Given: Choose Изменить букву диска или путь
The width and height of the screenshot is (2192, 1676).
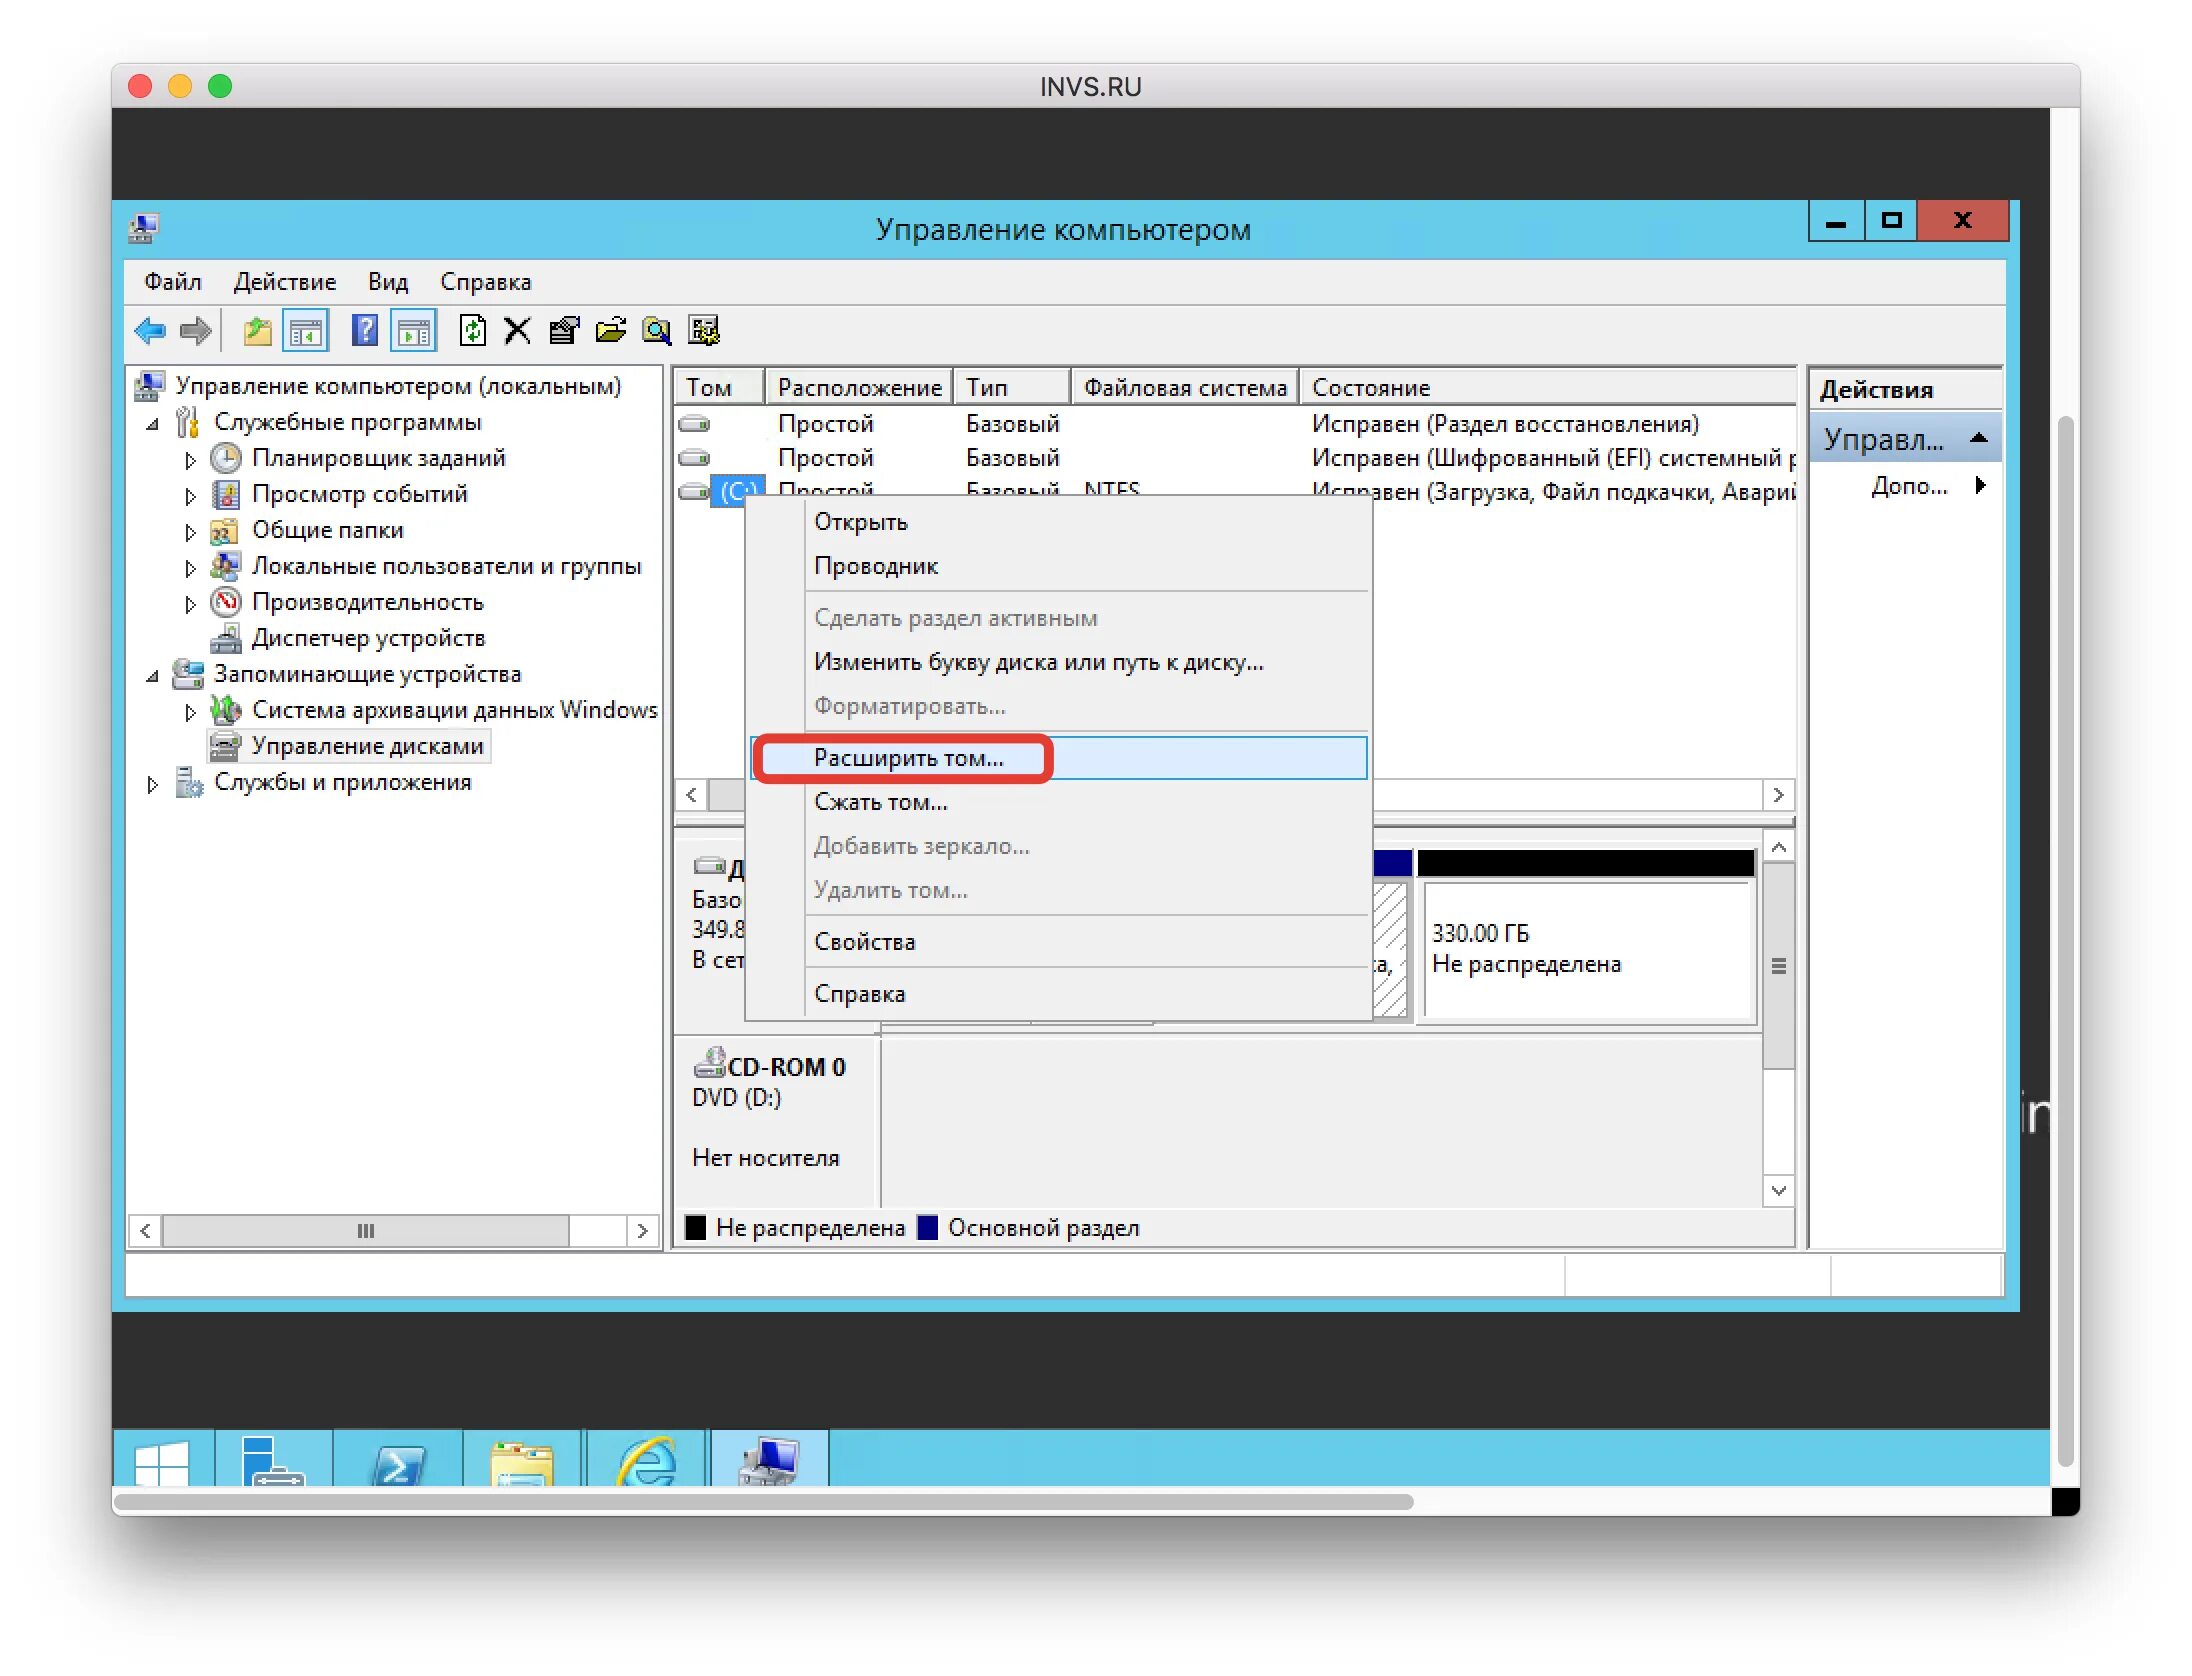Looking at the screenshot, I should [1060, 662].
